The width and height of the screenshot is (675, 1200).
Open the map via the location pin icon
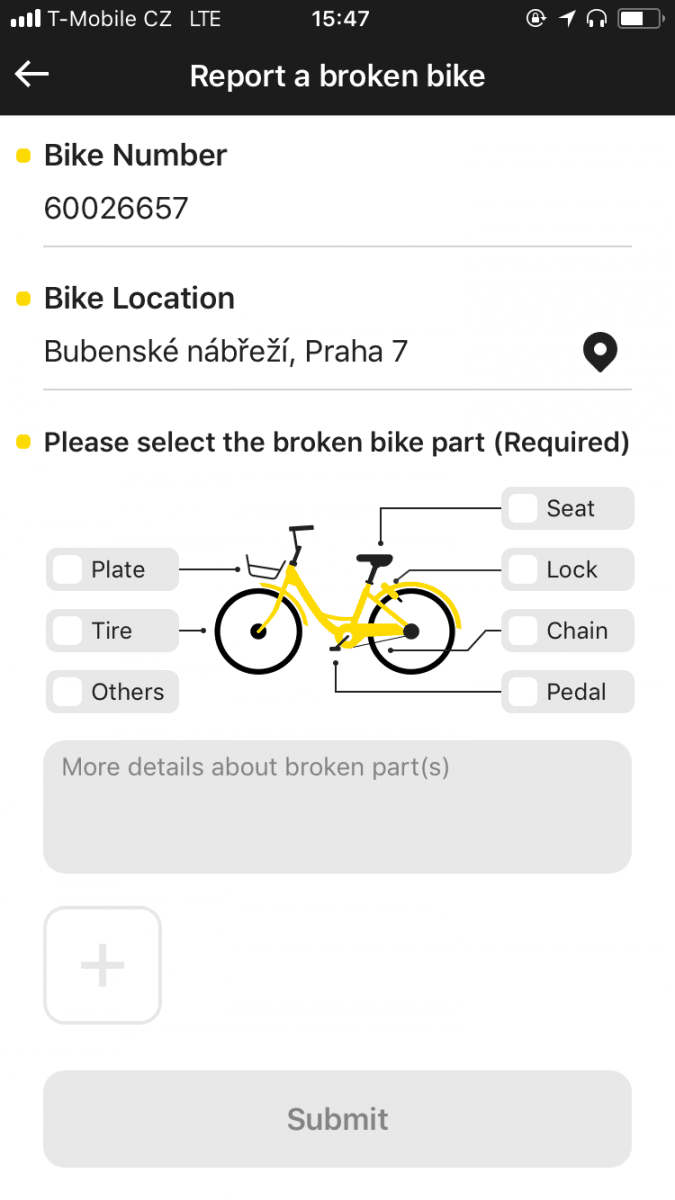(600, 352)
